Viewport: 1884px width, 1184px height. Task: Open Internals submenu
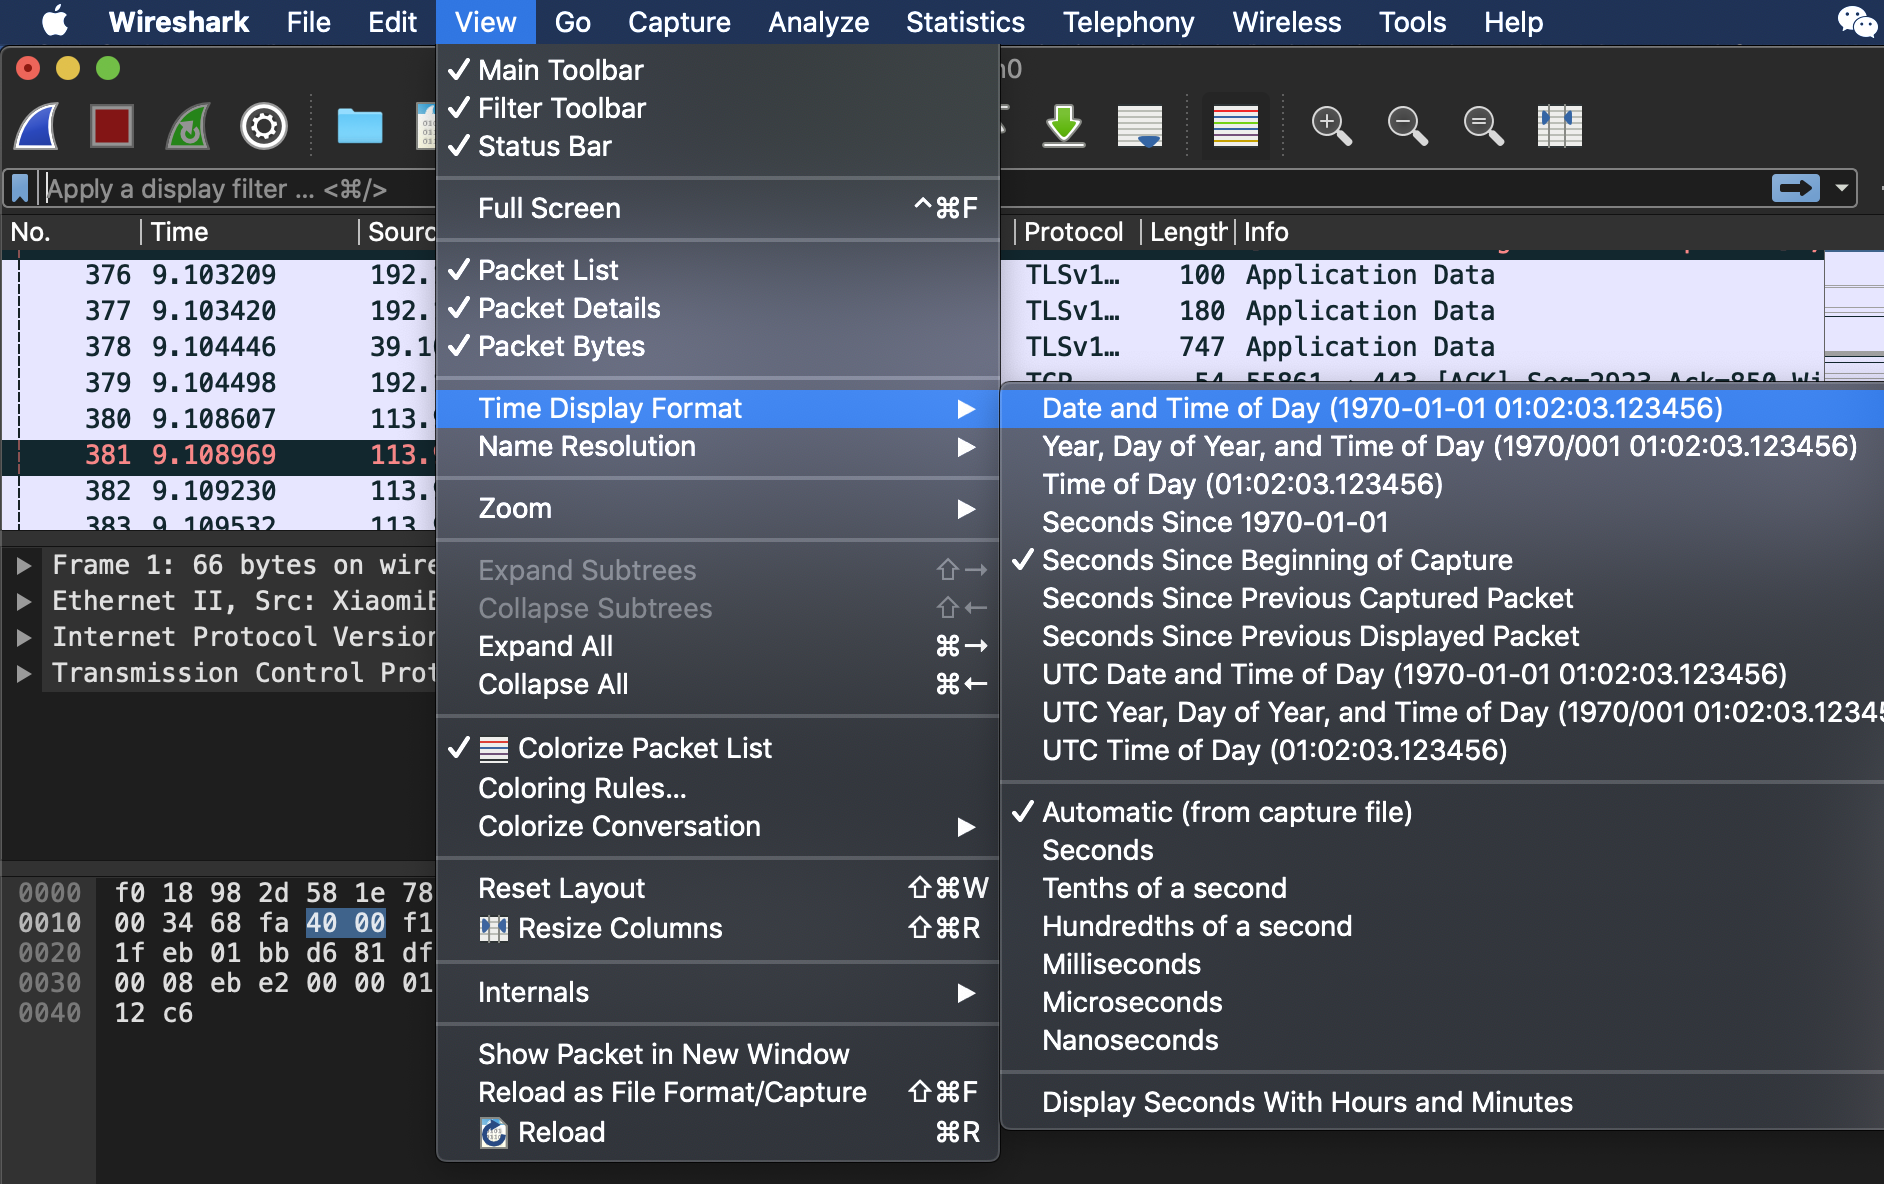(718, 992)
